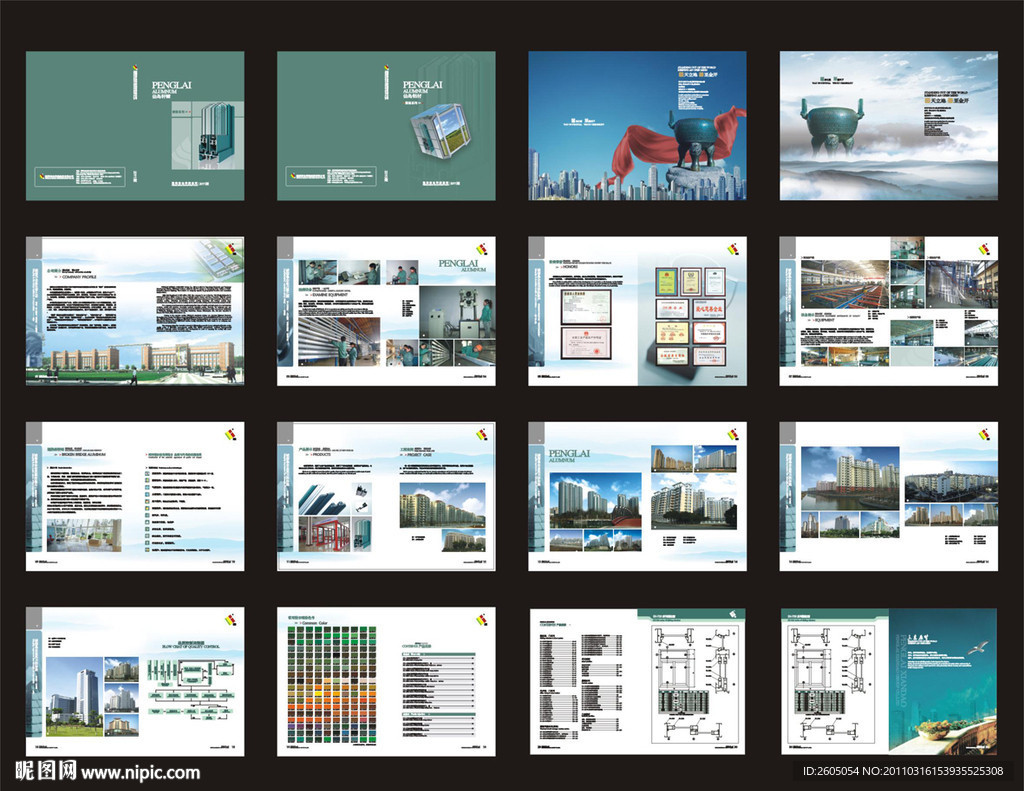
Task: Select the Broken Bridge Aluminum text spread
Action: point(135,496)
